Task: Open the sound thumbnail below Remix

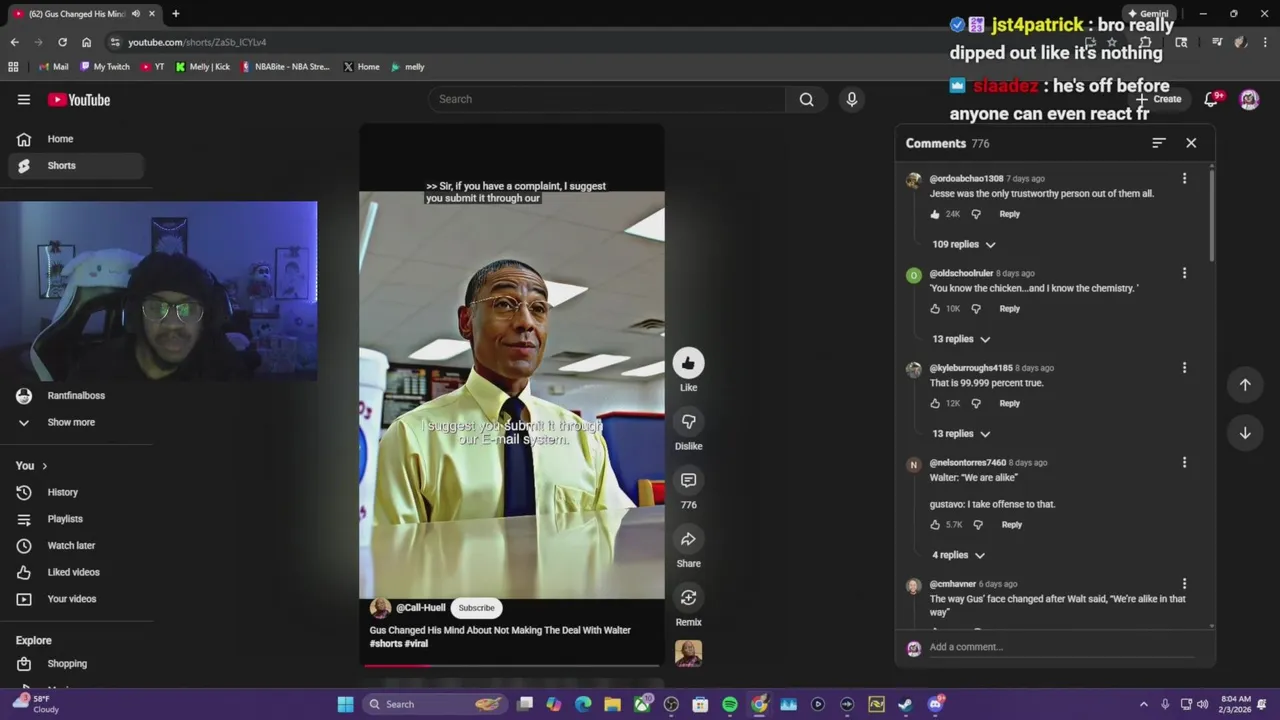Action: click(x=688, y=653)
